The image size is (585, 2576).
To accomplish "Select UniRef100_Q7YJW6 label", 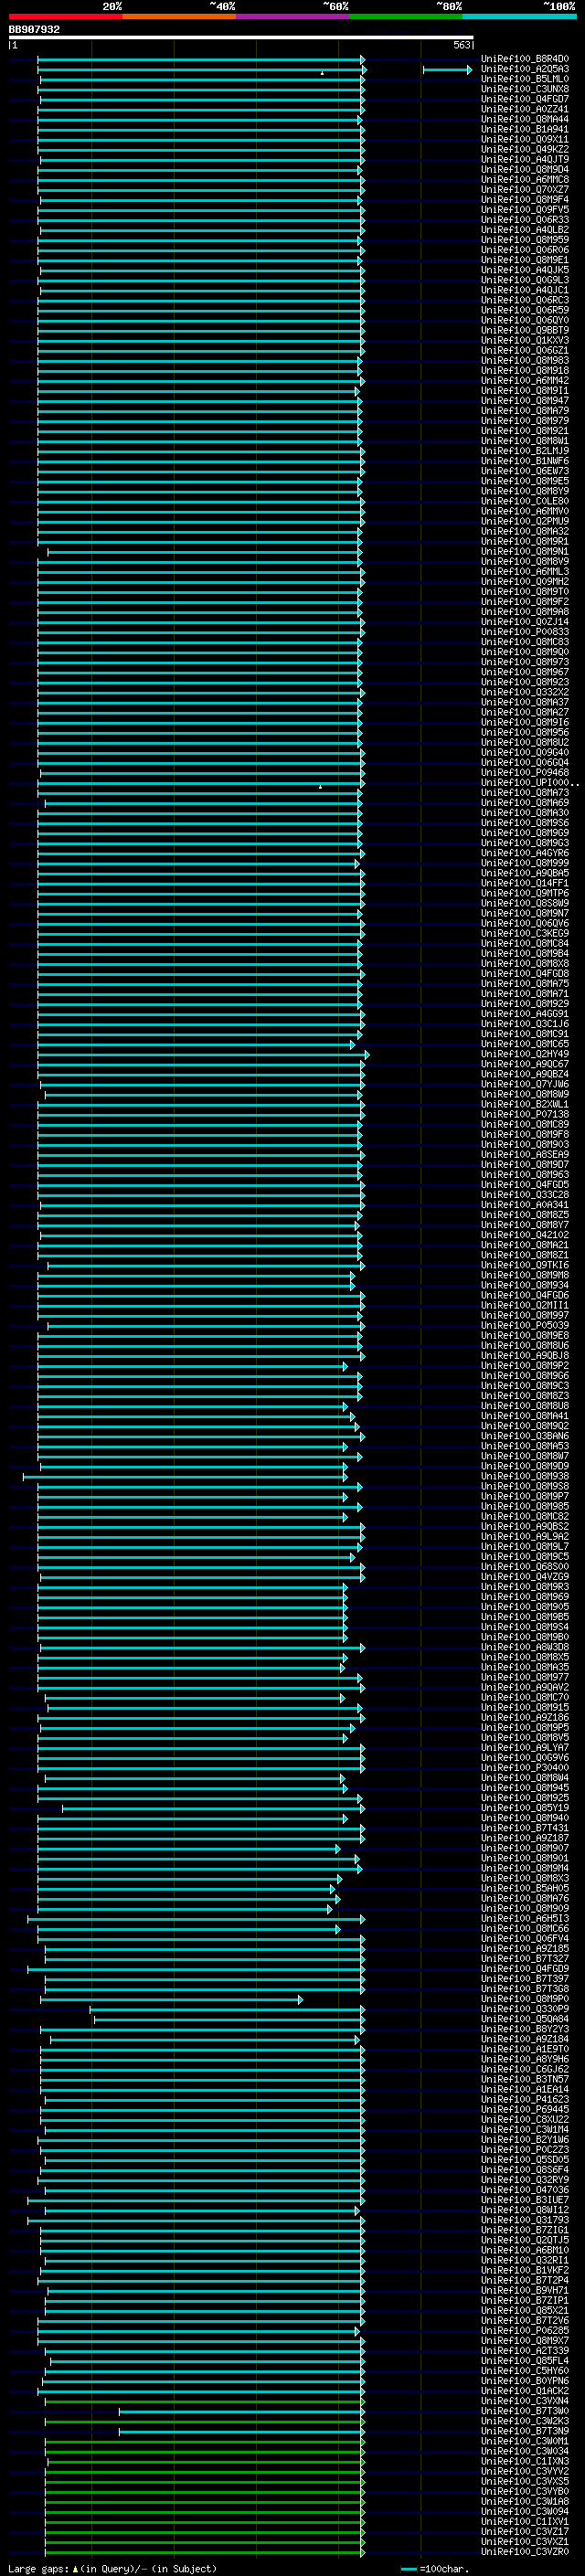I will pyautogui.click(x=525, y=1083).
